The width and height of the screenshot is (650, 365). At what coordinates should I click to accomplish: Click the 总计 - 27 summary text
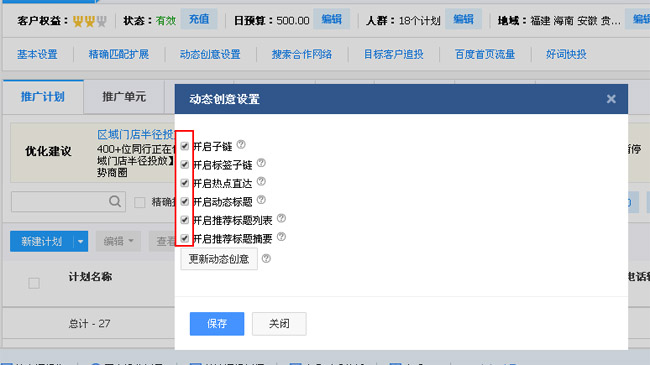90,324
